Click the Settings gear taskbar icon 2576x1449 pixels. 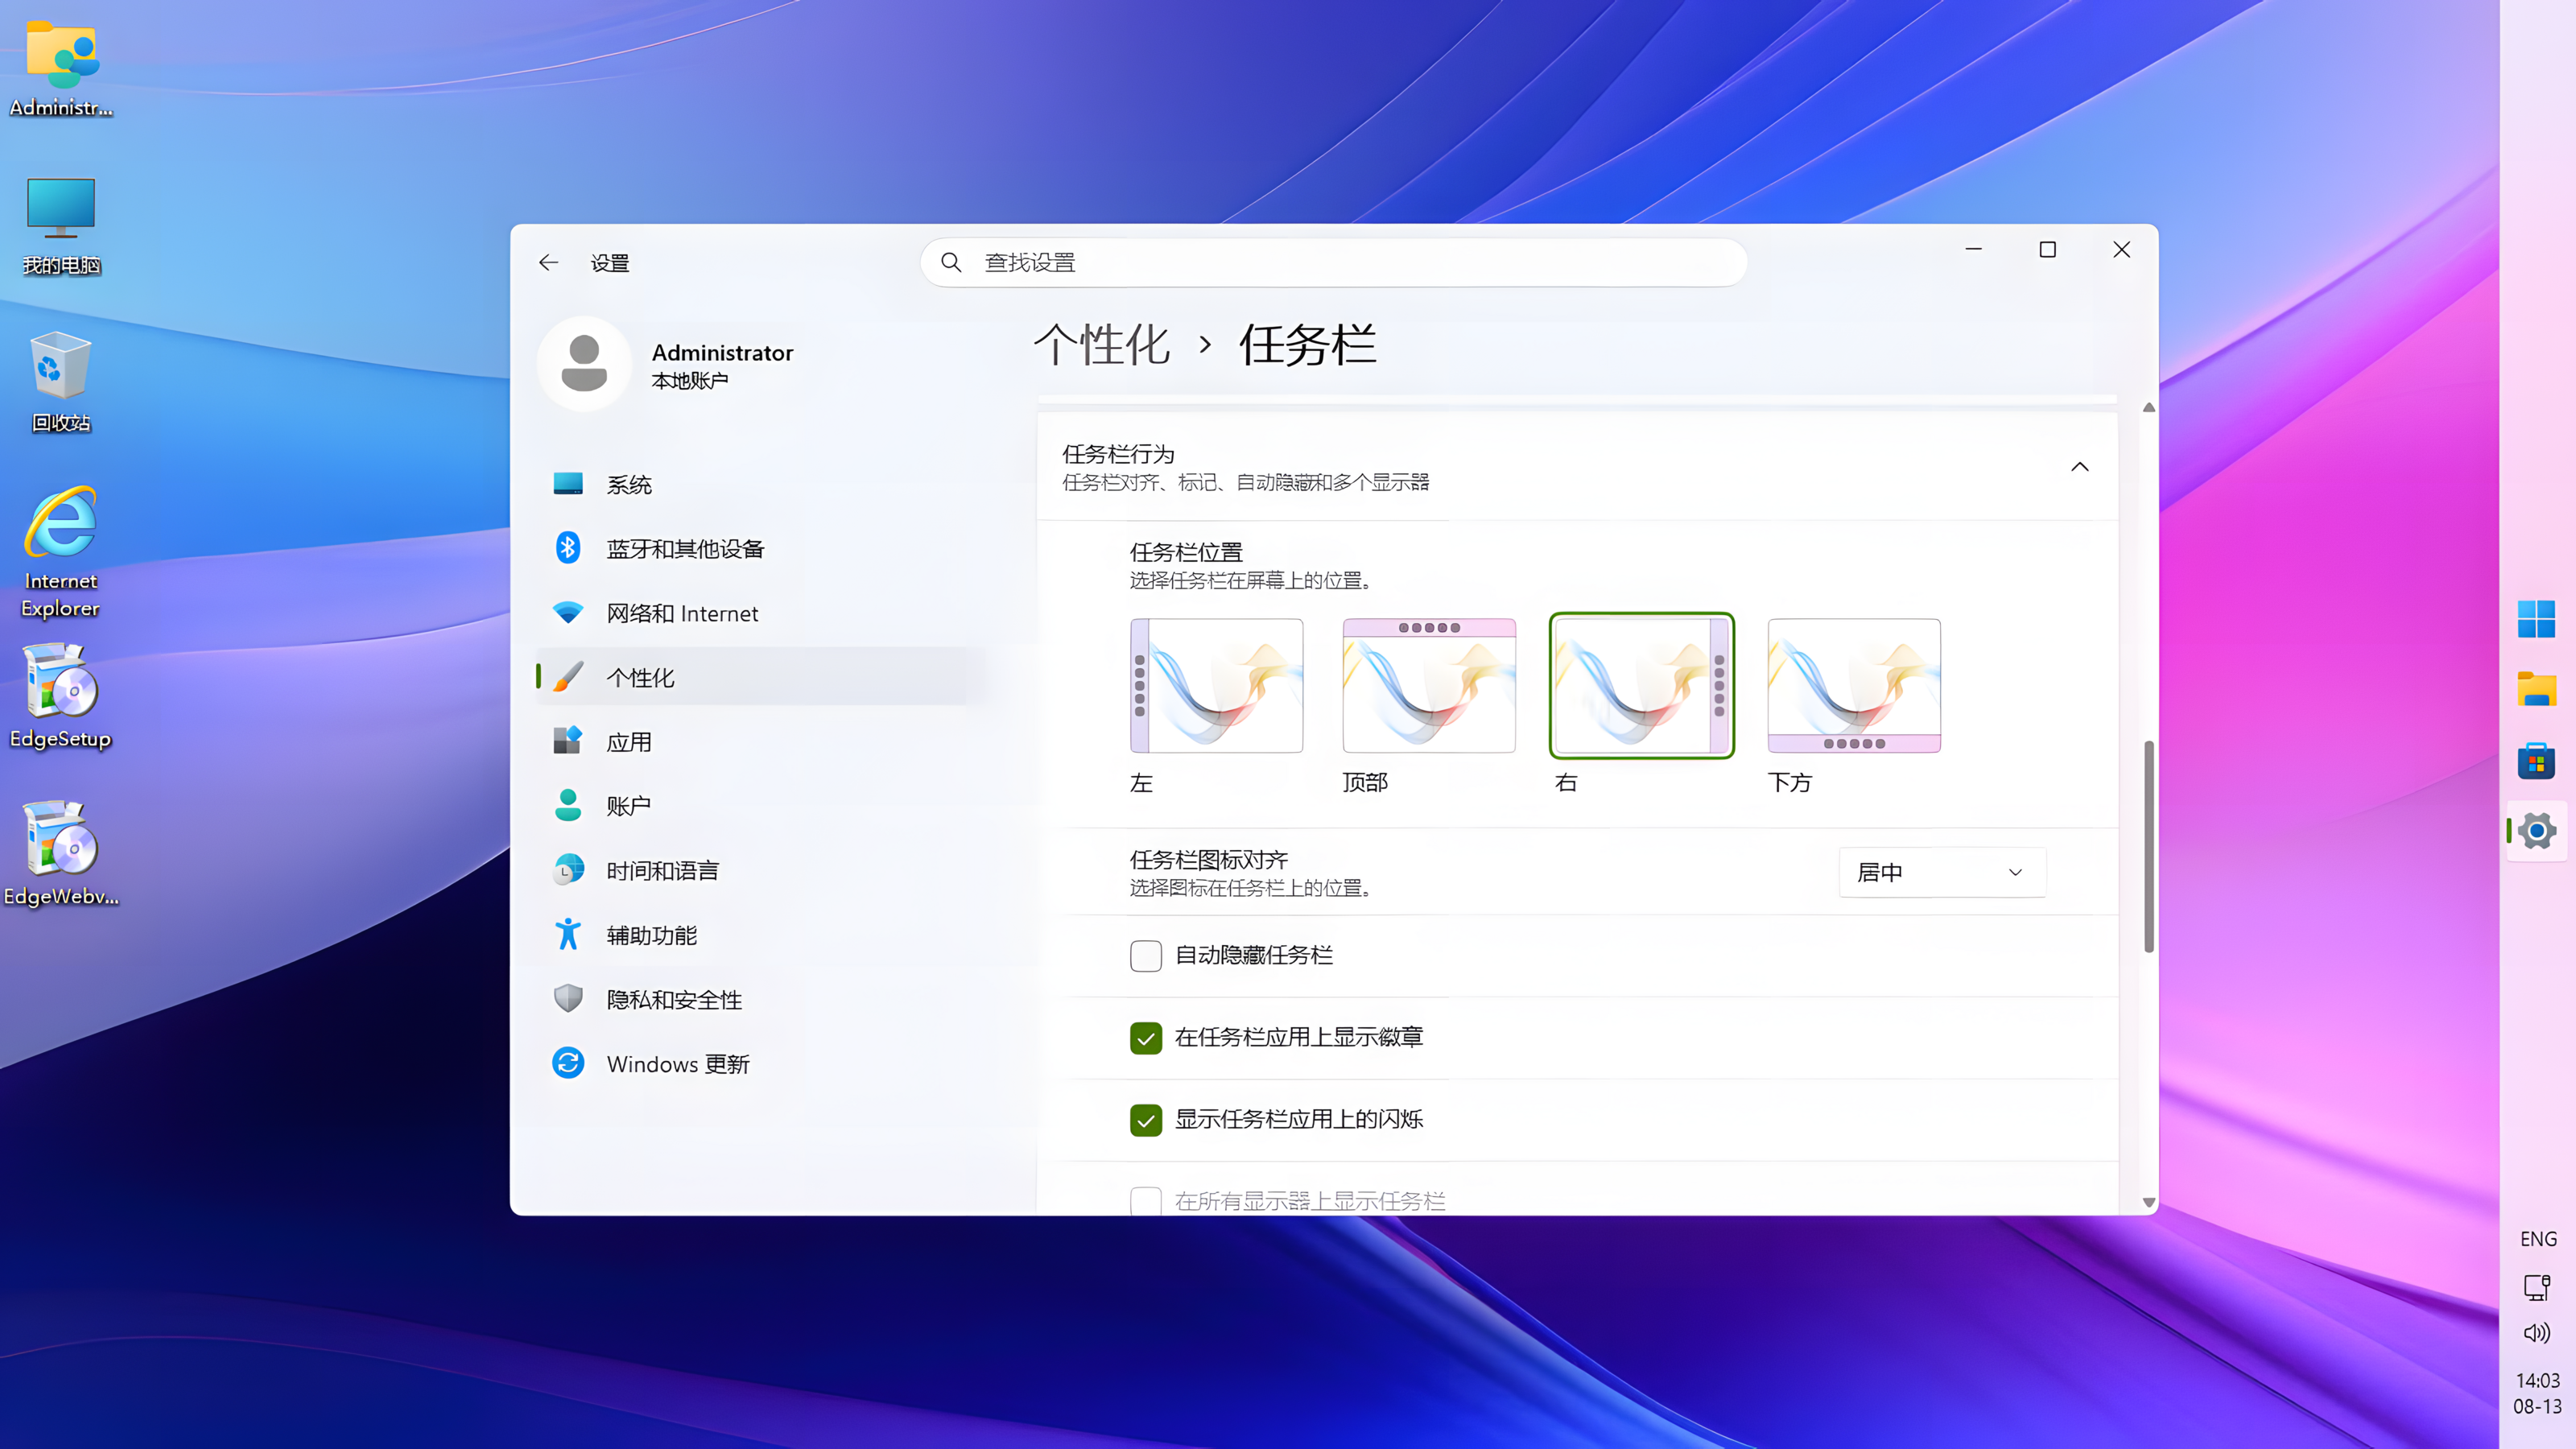(2536, 831)
